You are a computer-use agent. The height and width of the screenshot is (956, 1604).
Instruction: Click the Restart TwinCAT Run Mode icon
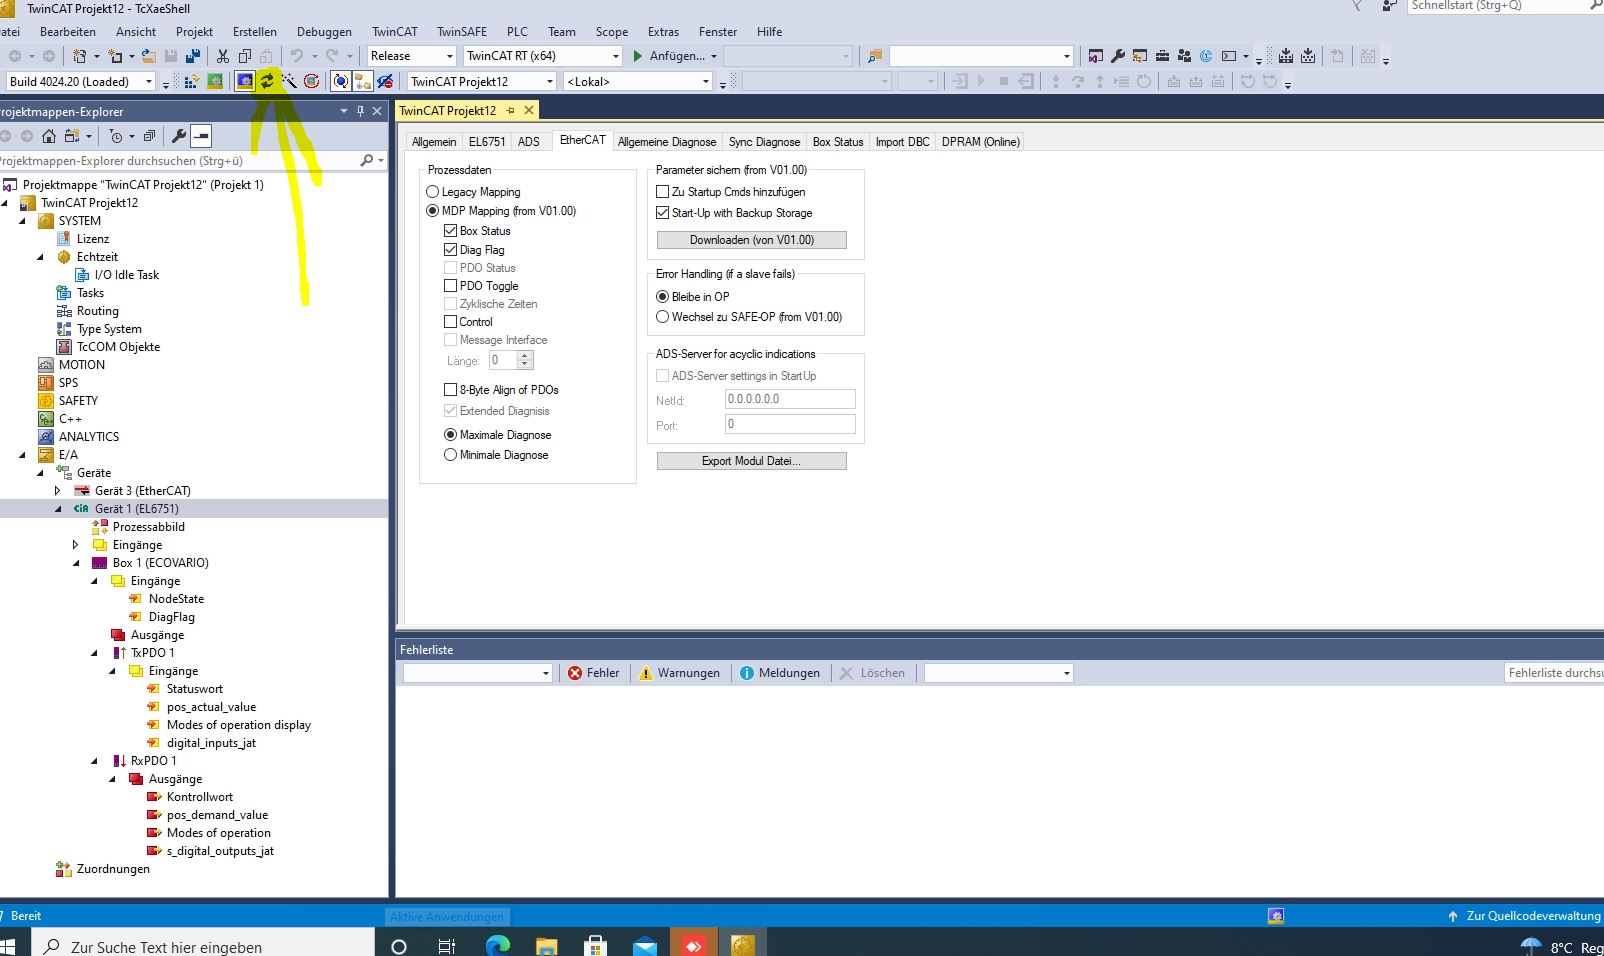[215, 81]
